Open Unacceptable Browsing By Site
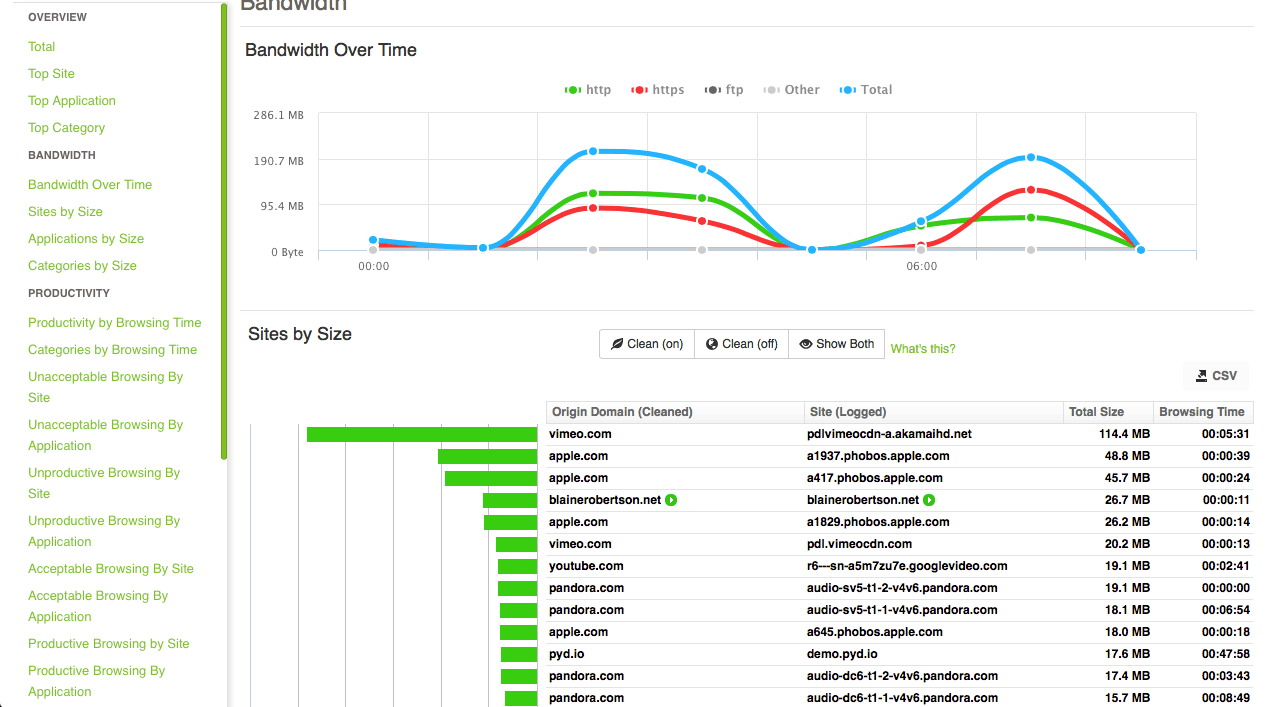The image size is (1274, 707). (x=106, y=387)
